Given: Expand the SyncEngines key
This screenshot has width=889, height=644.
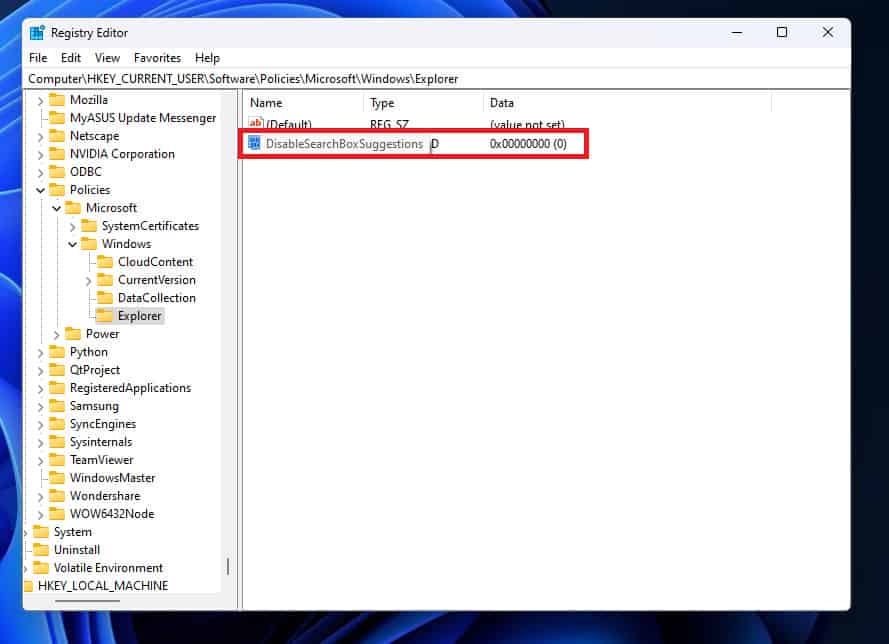Looking at the screenshot, I should point(40,425).
